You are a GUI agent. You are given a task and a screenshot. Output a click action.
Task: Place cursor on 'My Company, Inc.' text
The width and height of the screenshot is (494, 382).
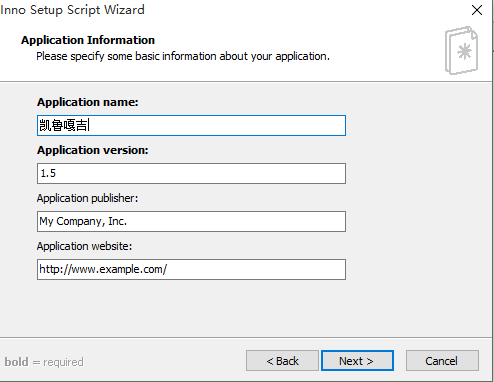click(83, 221)
